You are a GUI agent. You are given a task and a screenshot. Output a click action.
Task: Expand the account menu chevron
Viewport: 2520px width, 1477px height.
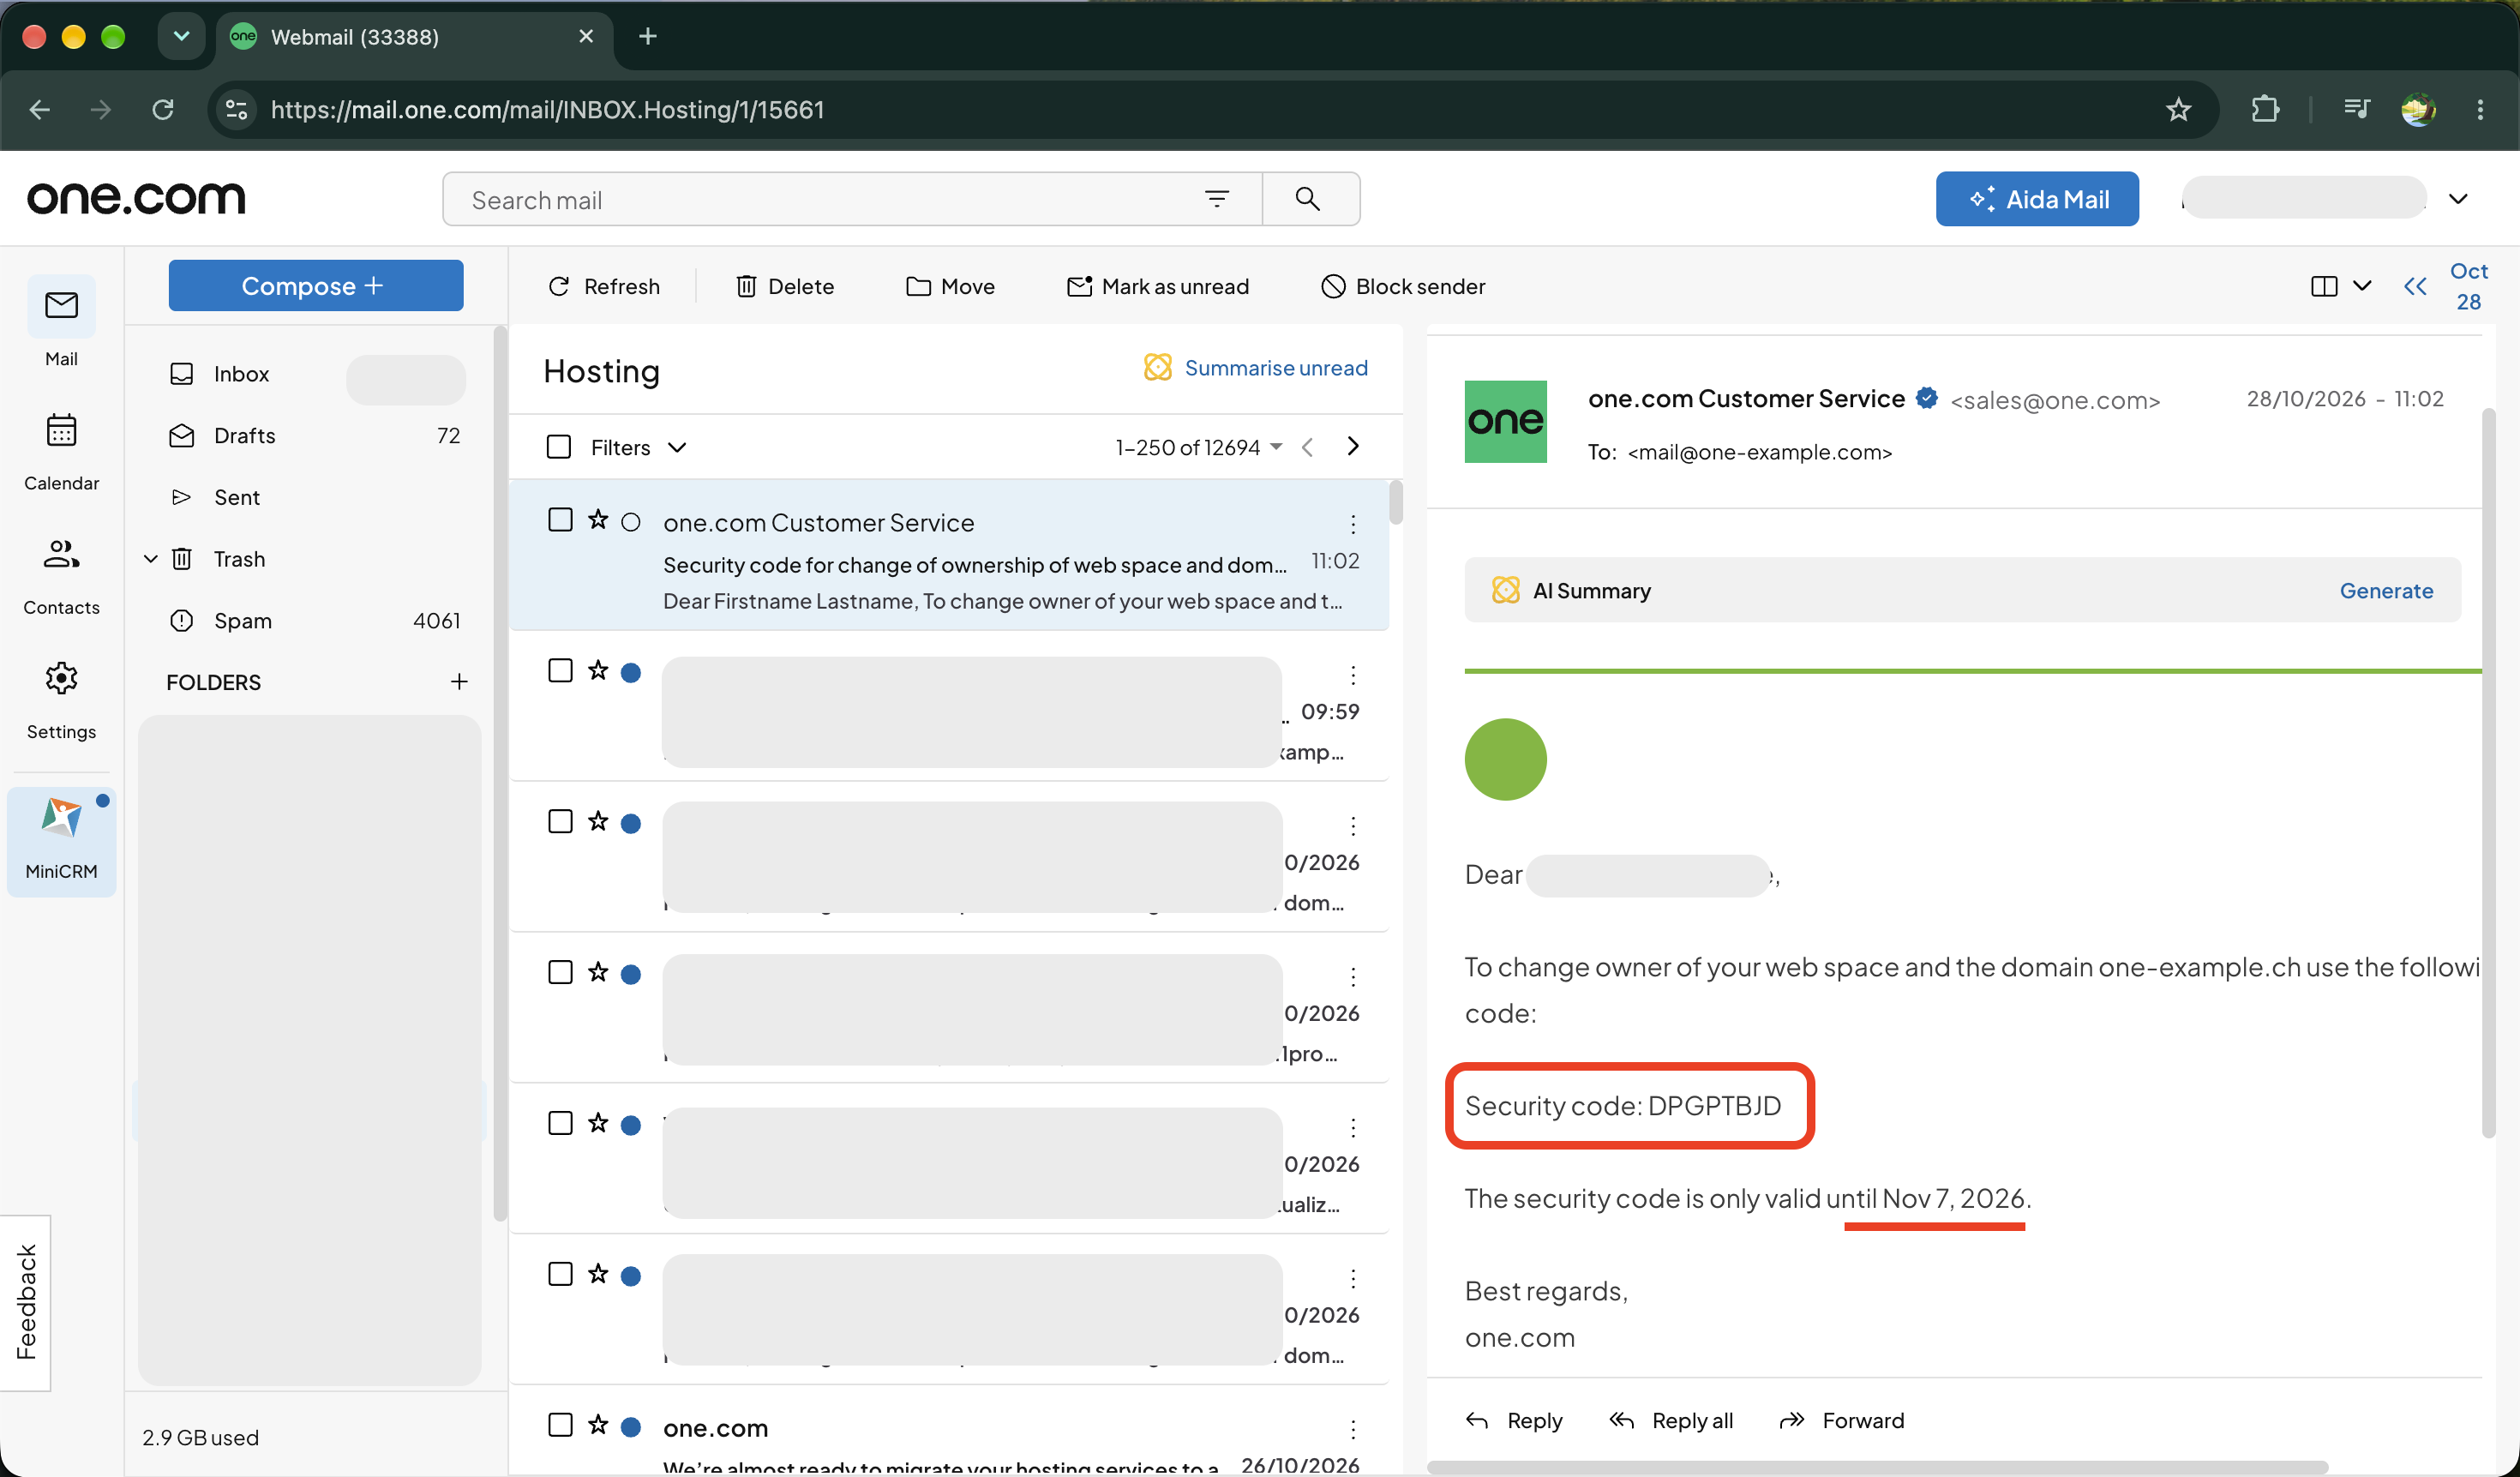tap(2458, 199)
